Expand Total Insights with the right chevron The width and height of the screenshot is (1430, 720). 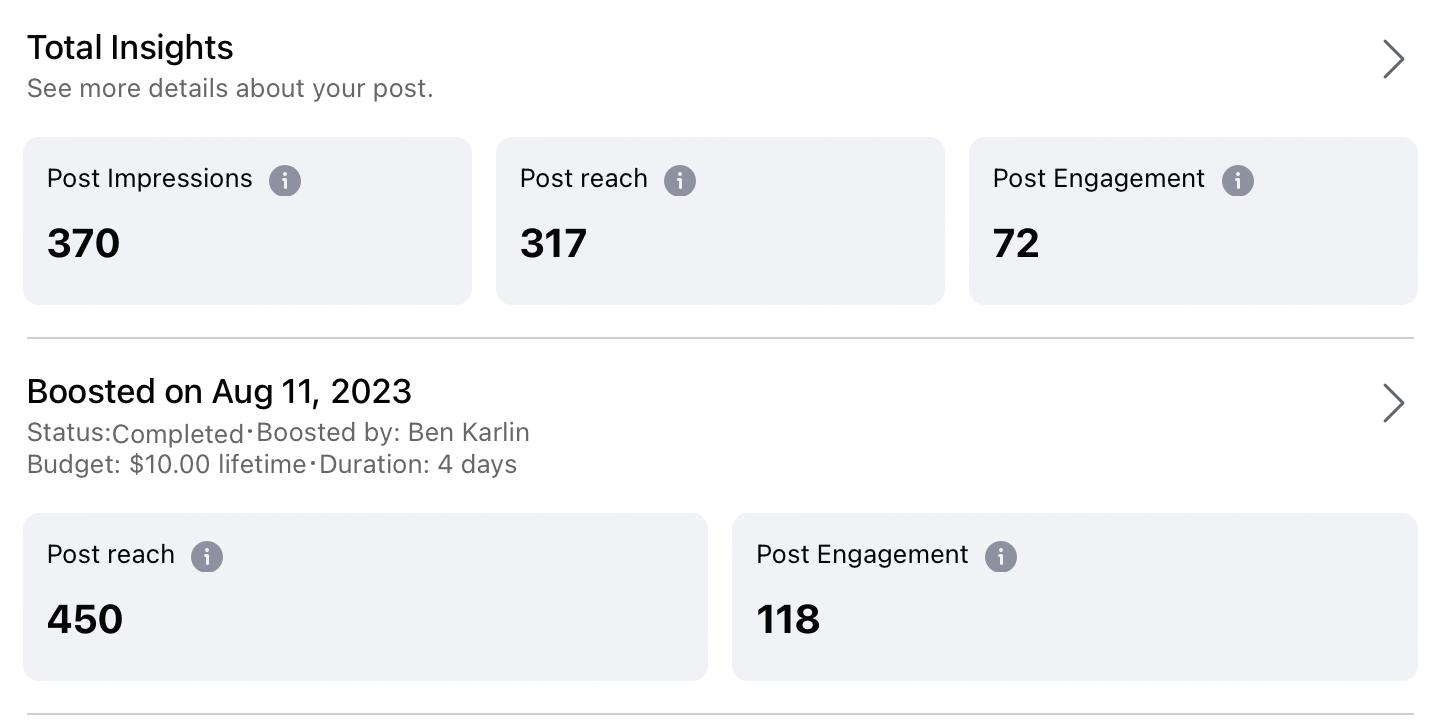(1393, 59)
